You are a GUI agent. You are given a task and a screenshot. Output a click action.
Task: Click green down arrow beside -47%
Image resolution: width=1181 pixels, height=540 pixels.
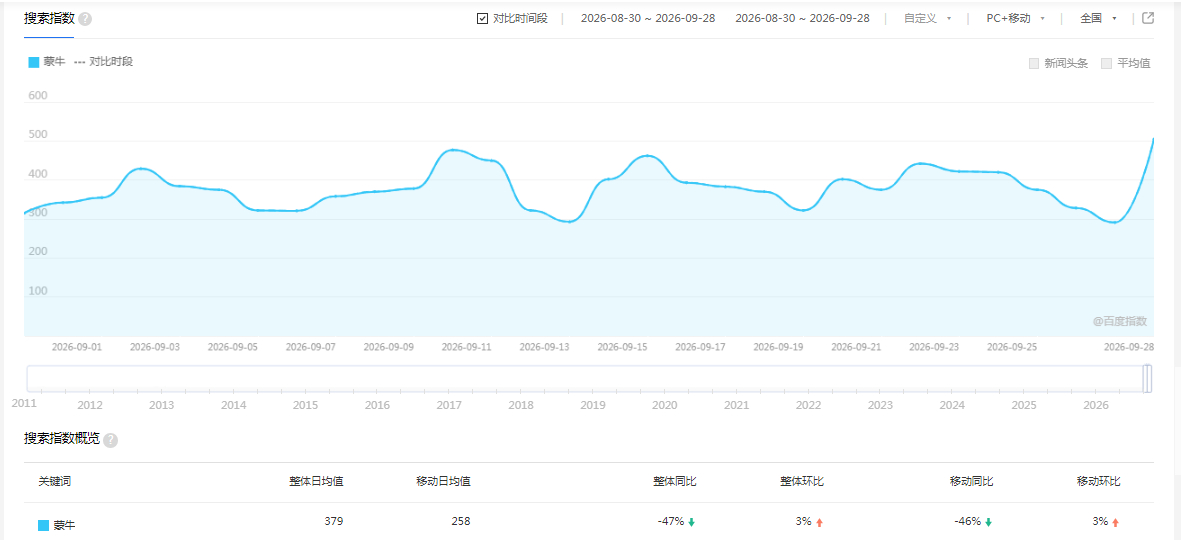coord(691,521)
